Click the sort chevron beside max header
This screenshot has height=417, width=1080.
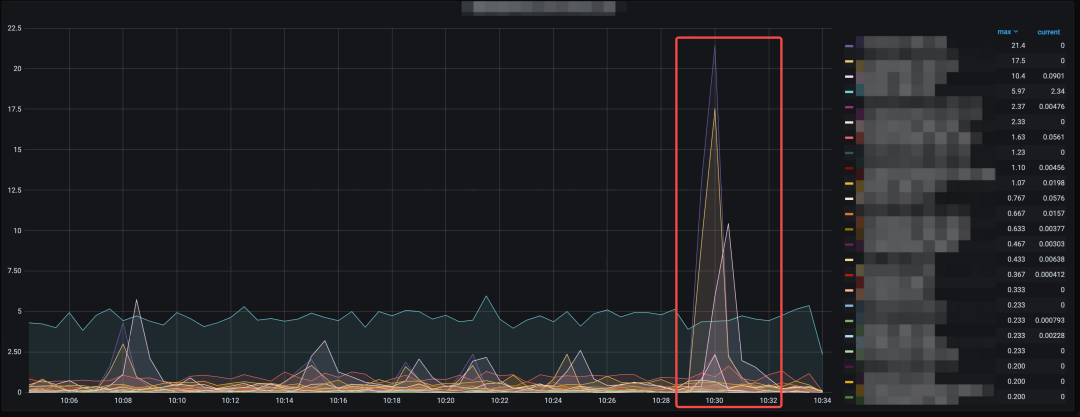1016,32
